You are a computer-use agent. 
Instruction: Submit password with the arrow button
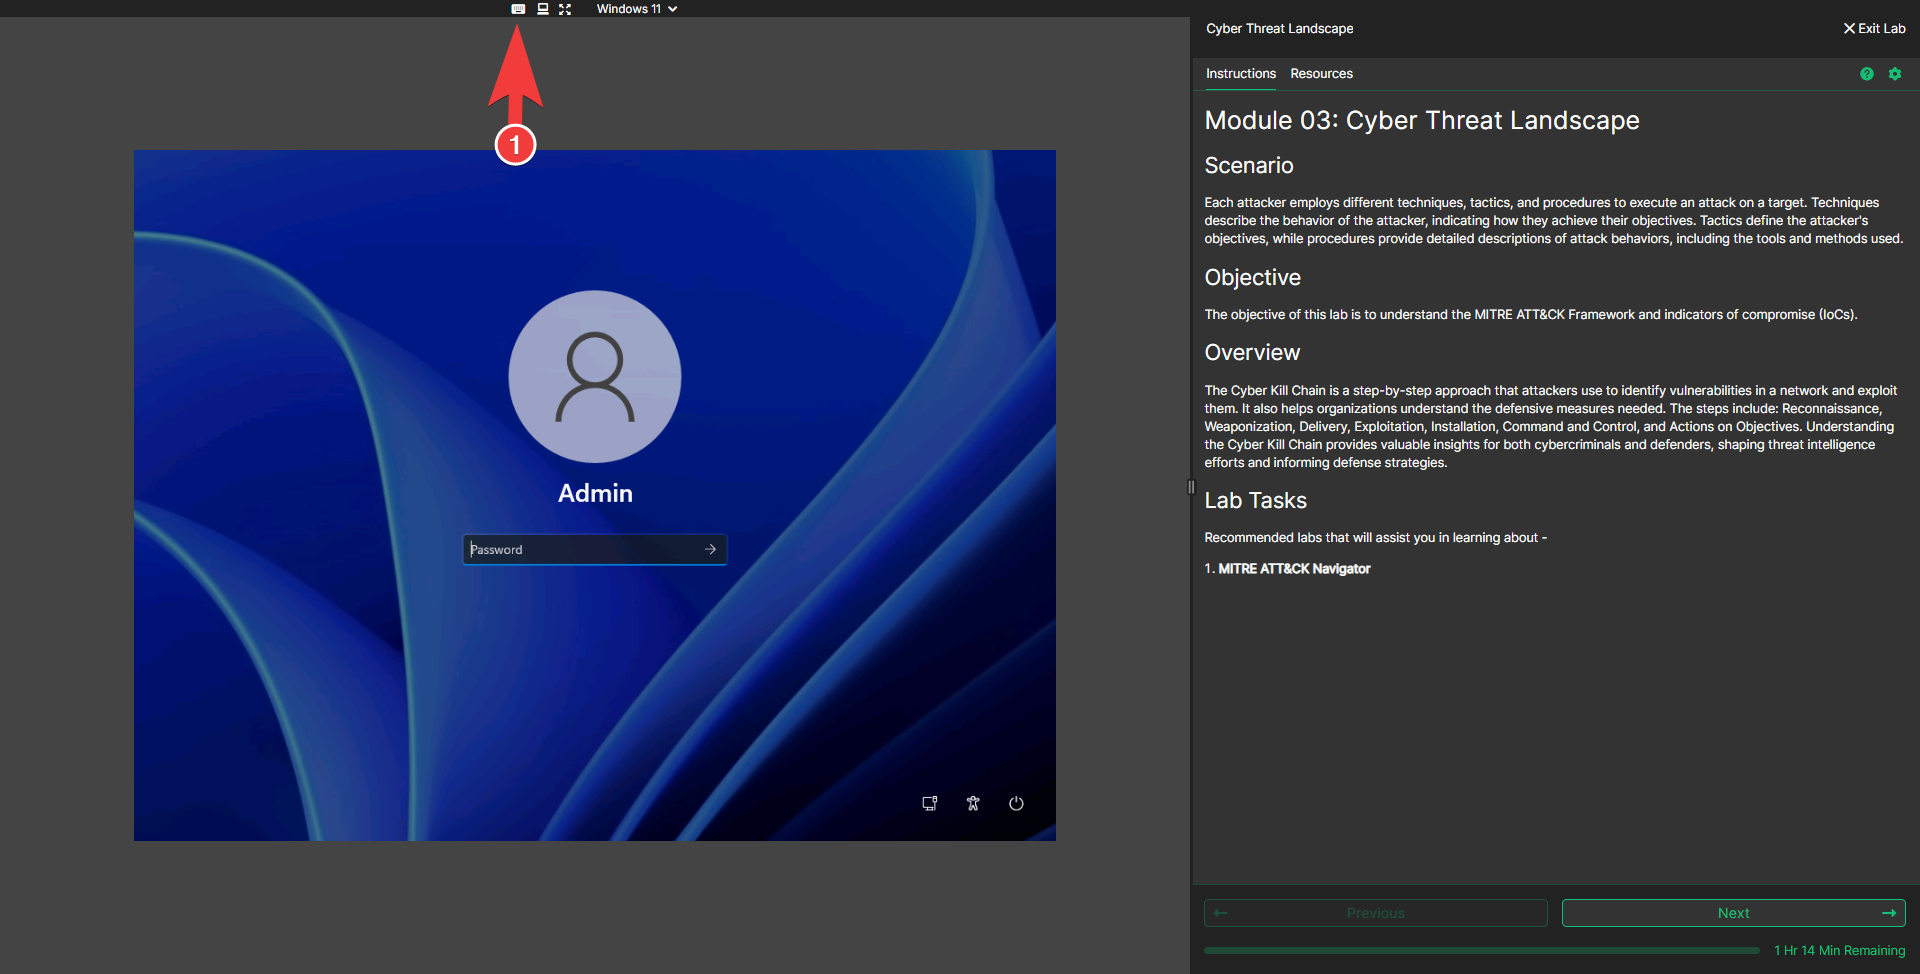[x=710, y=550]
